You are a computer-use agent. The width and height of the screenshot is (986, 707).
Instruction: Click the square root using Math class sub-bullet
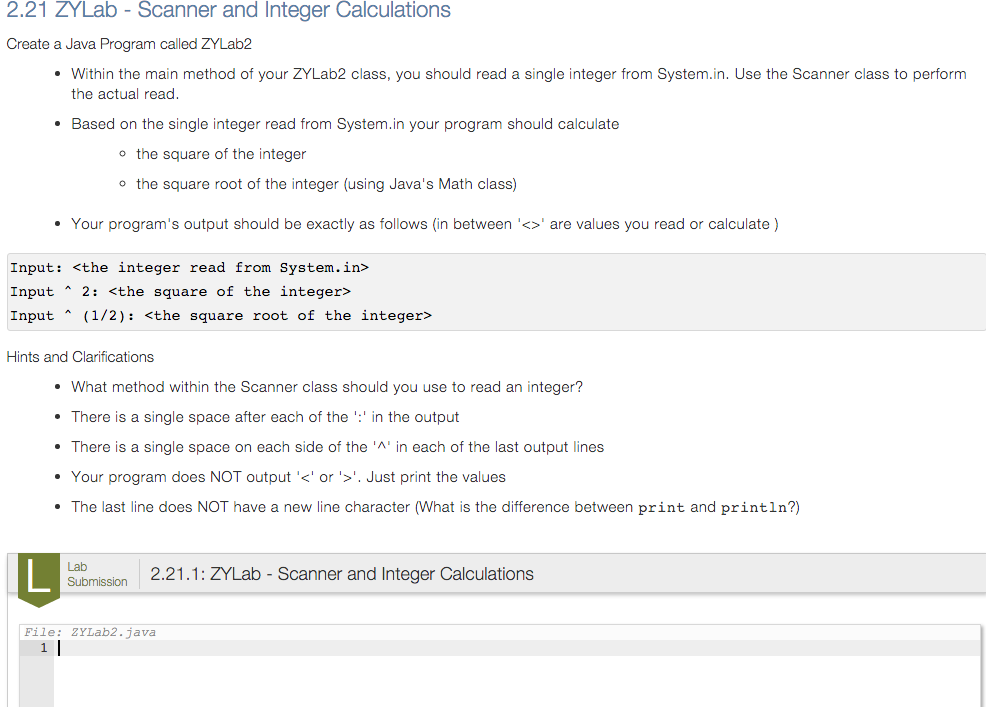[326, 184]
